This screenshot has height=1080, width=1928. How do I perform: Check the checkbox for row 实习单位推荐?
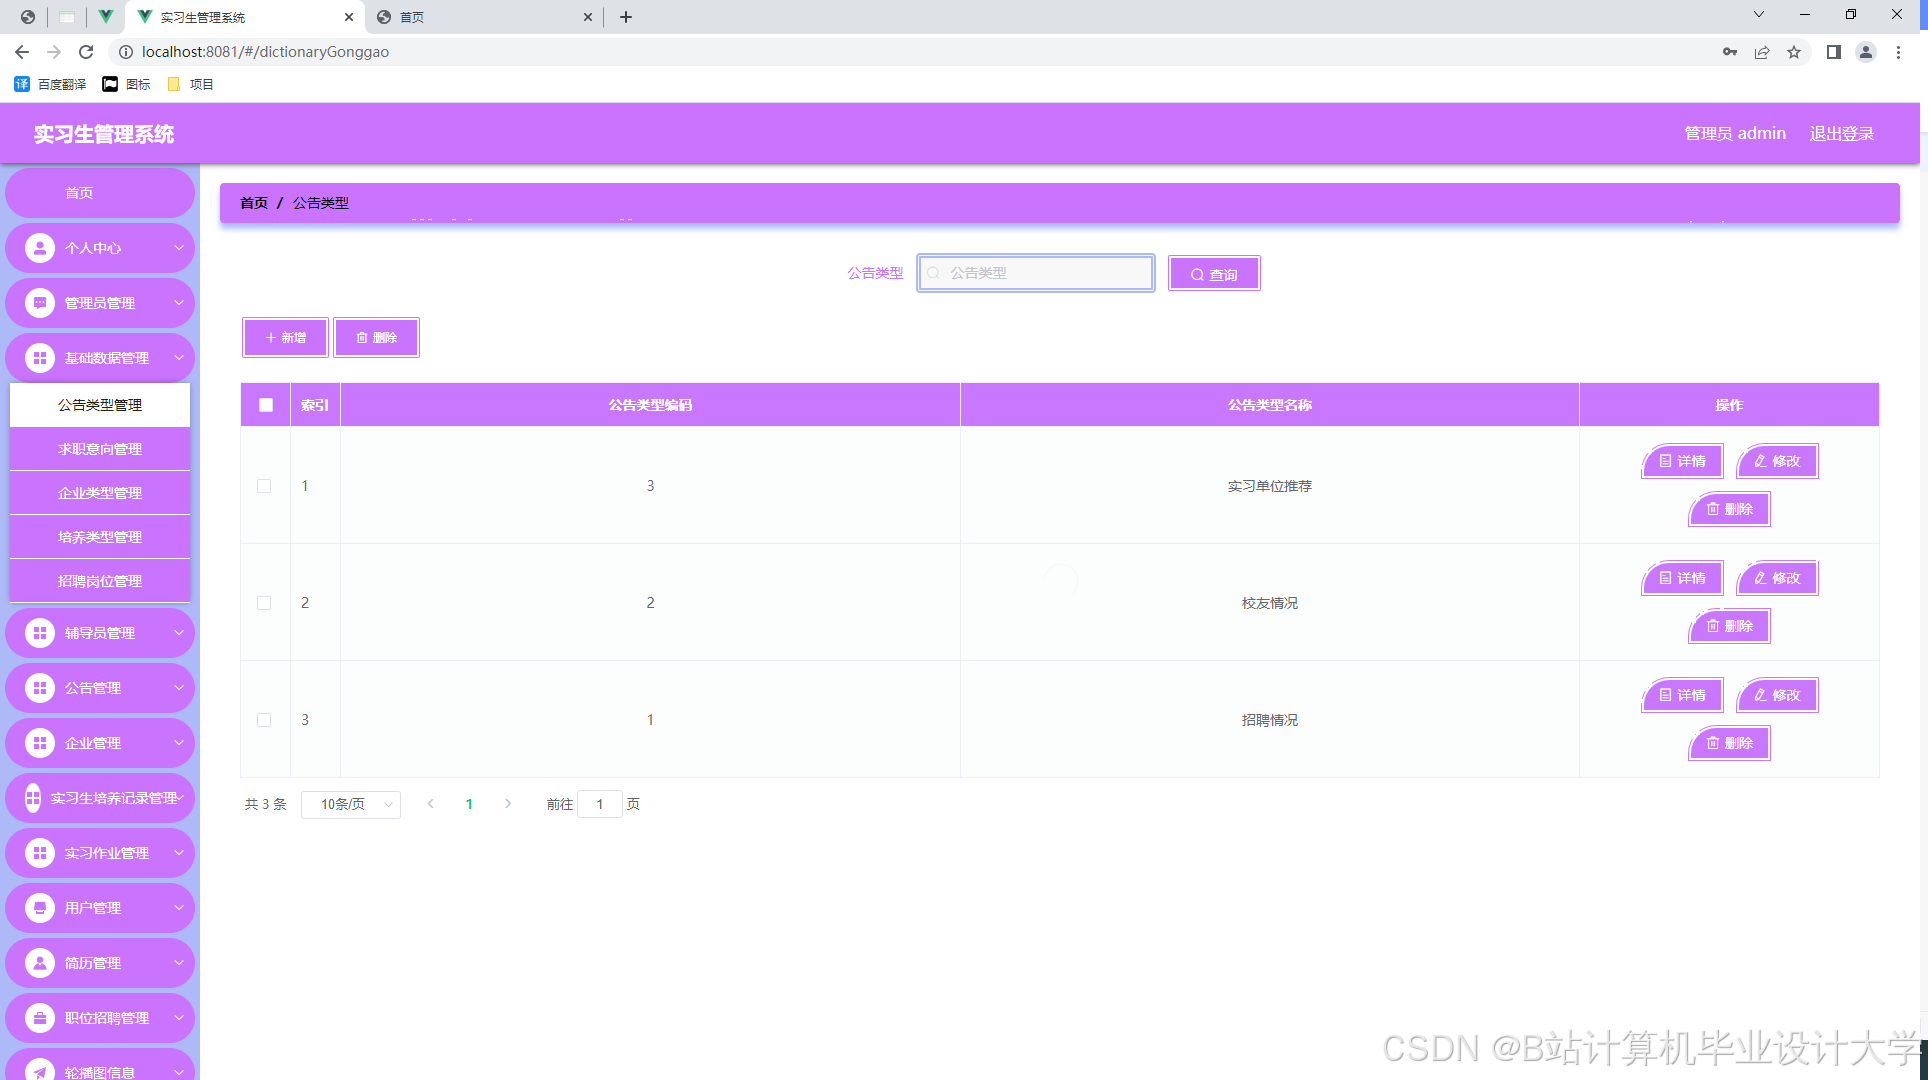pos(264,486)
